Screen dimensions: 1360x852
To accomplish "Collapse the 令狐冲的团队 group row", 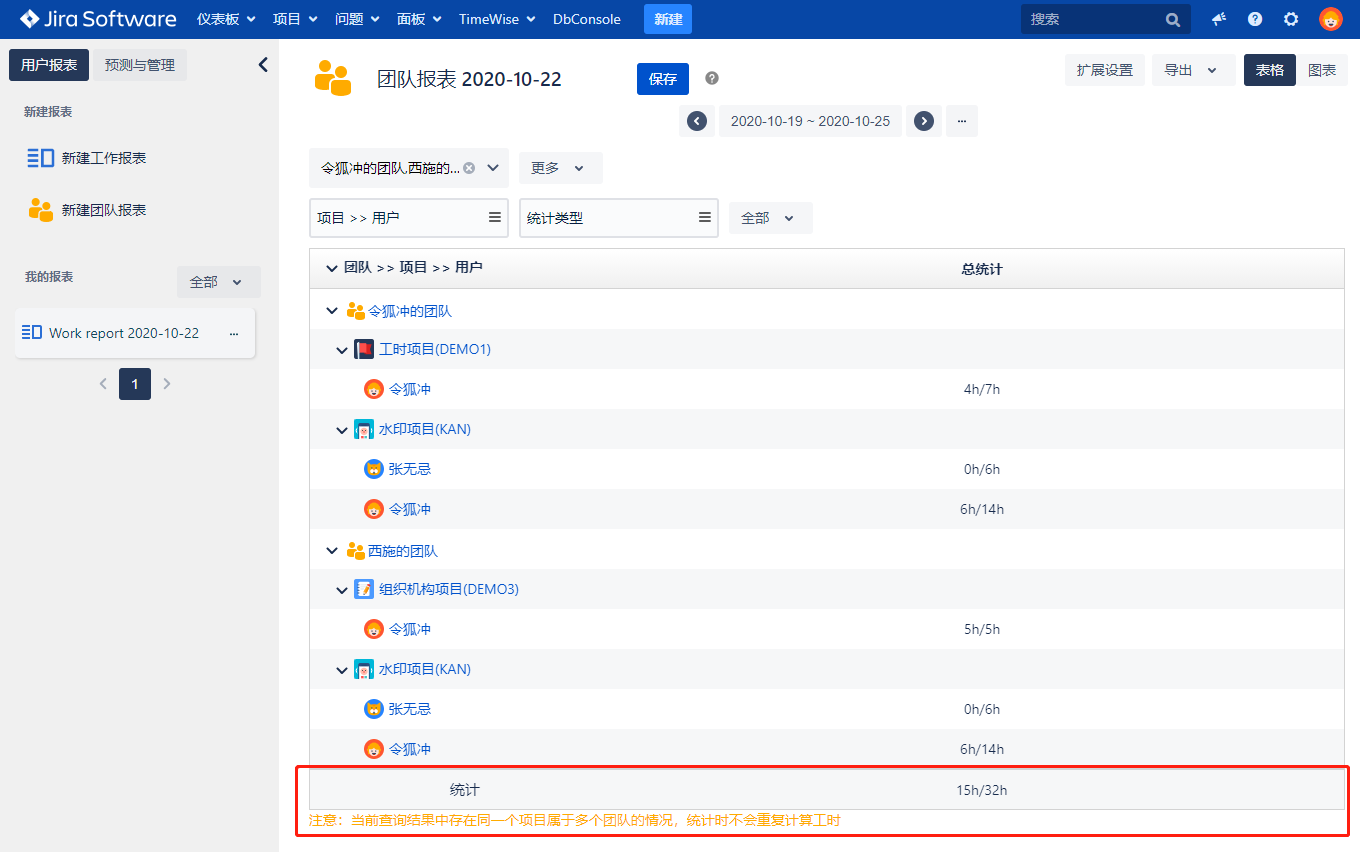I will pyautogui.click(x=332, y=311).
